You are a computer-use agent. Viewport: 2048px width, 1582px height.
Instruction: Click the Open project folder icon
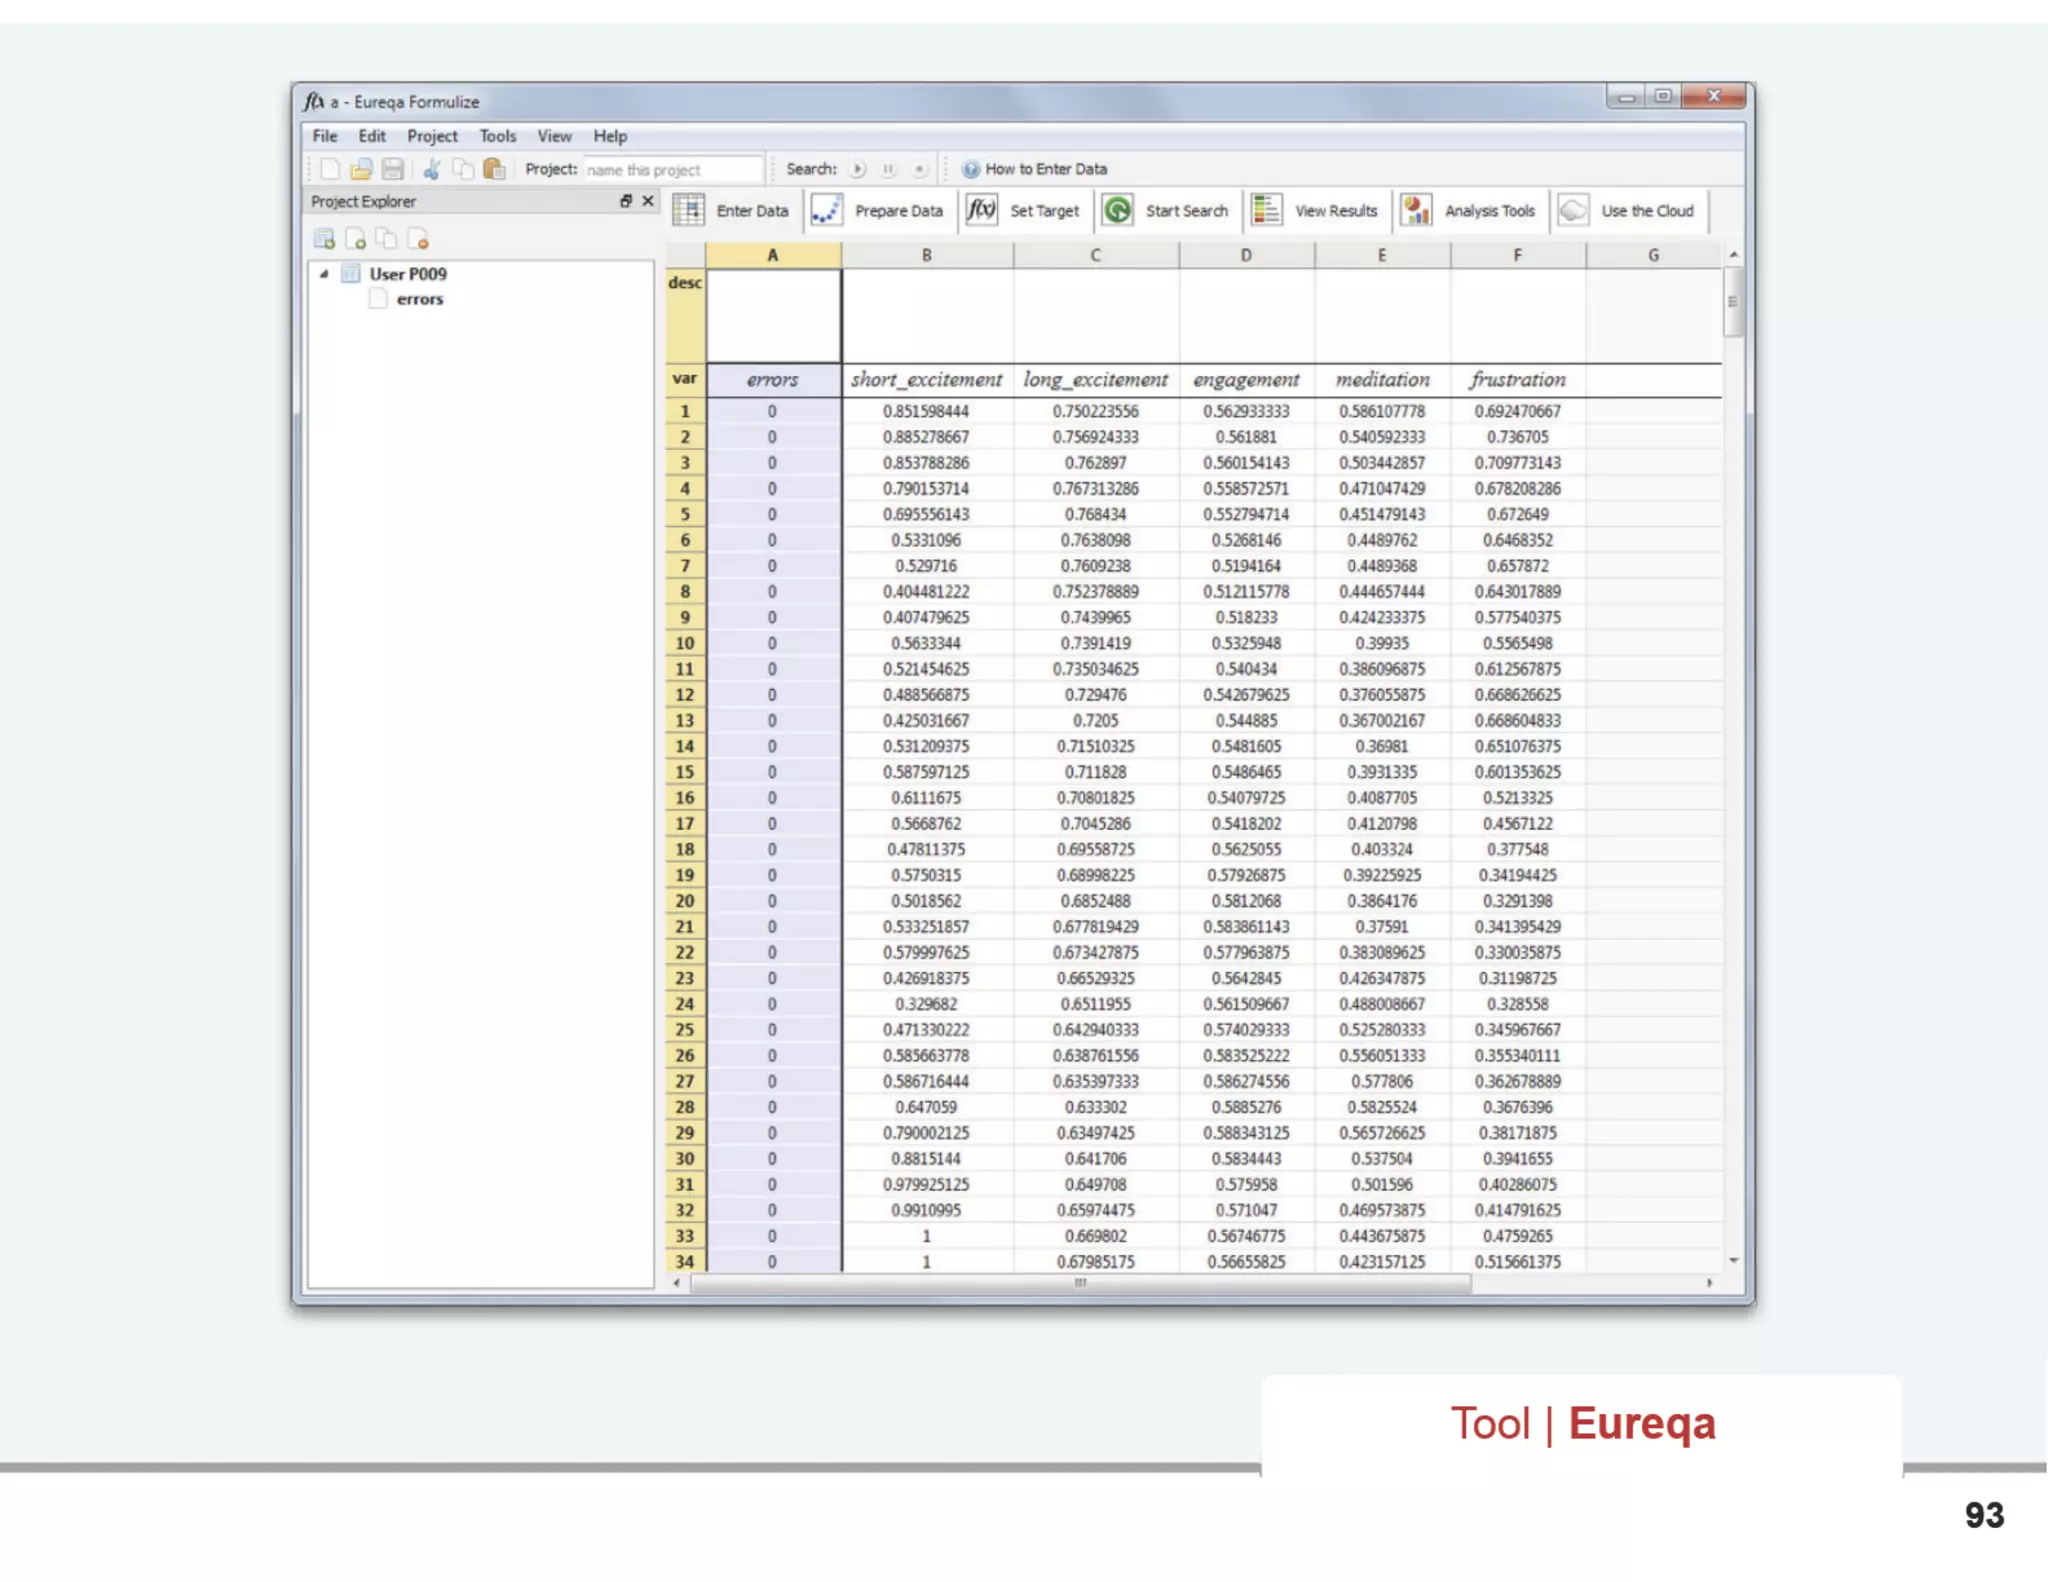(361, 169)
